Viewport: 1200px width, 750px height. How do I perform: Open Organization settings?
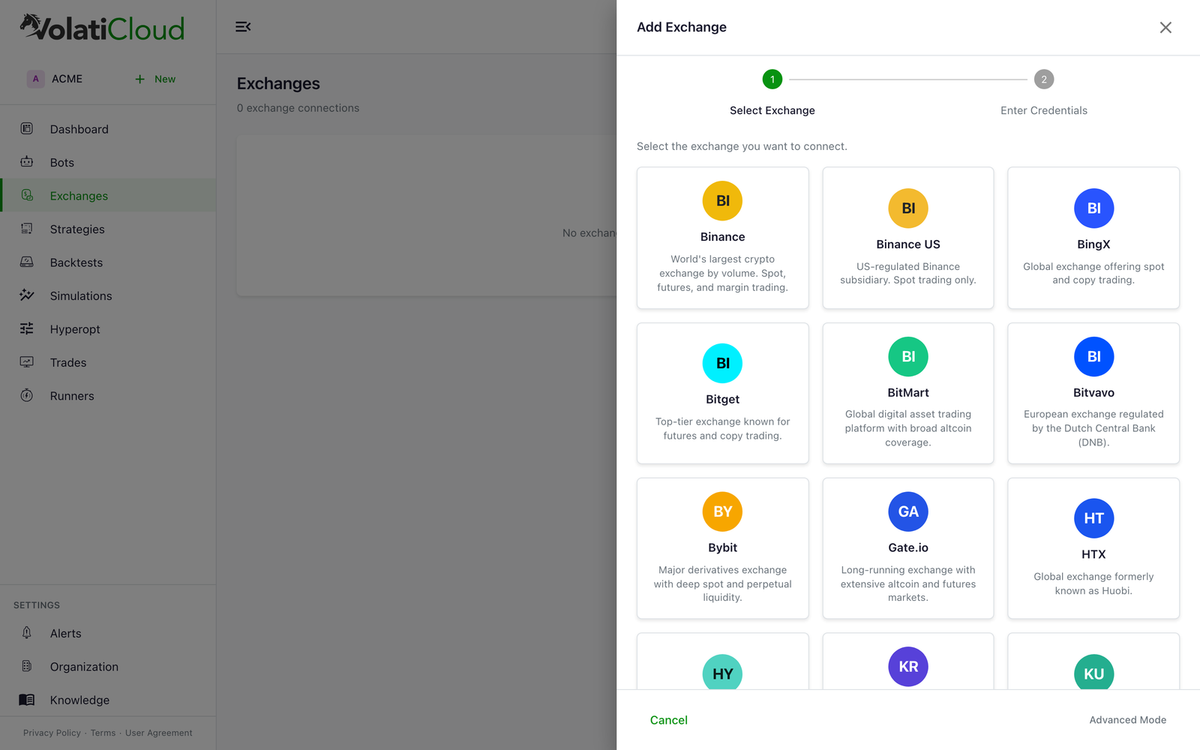pos(108,666)
